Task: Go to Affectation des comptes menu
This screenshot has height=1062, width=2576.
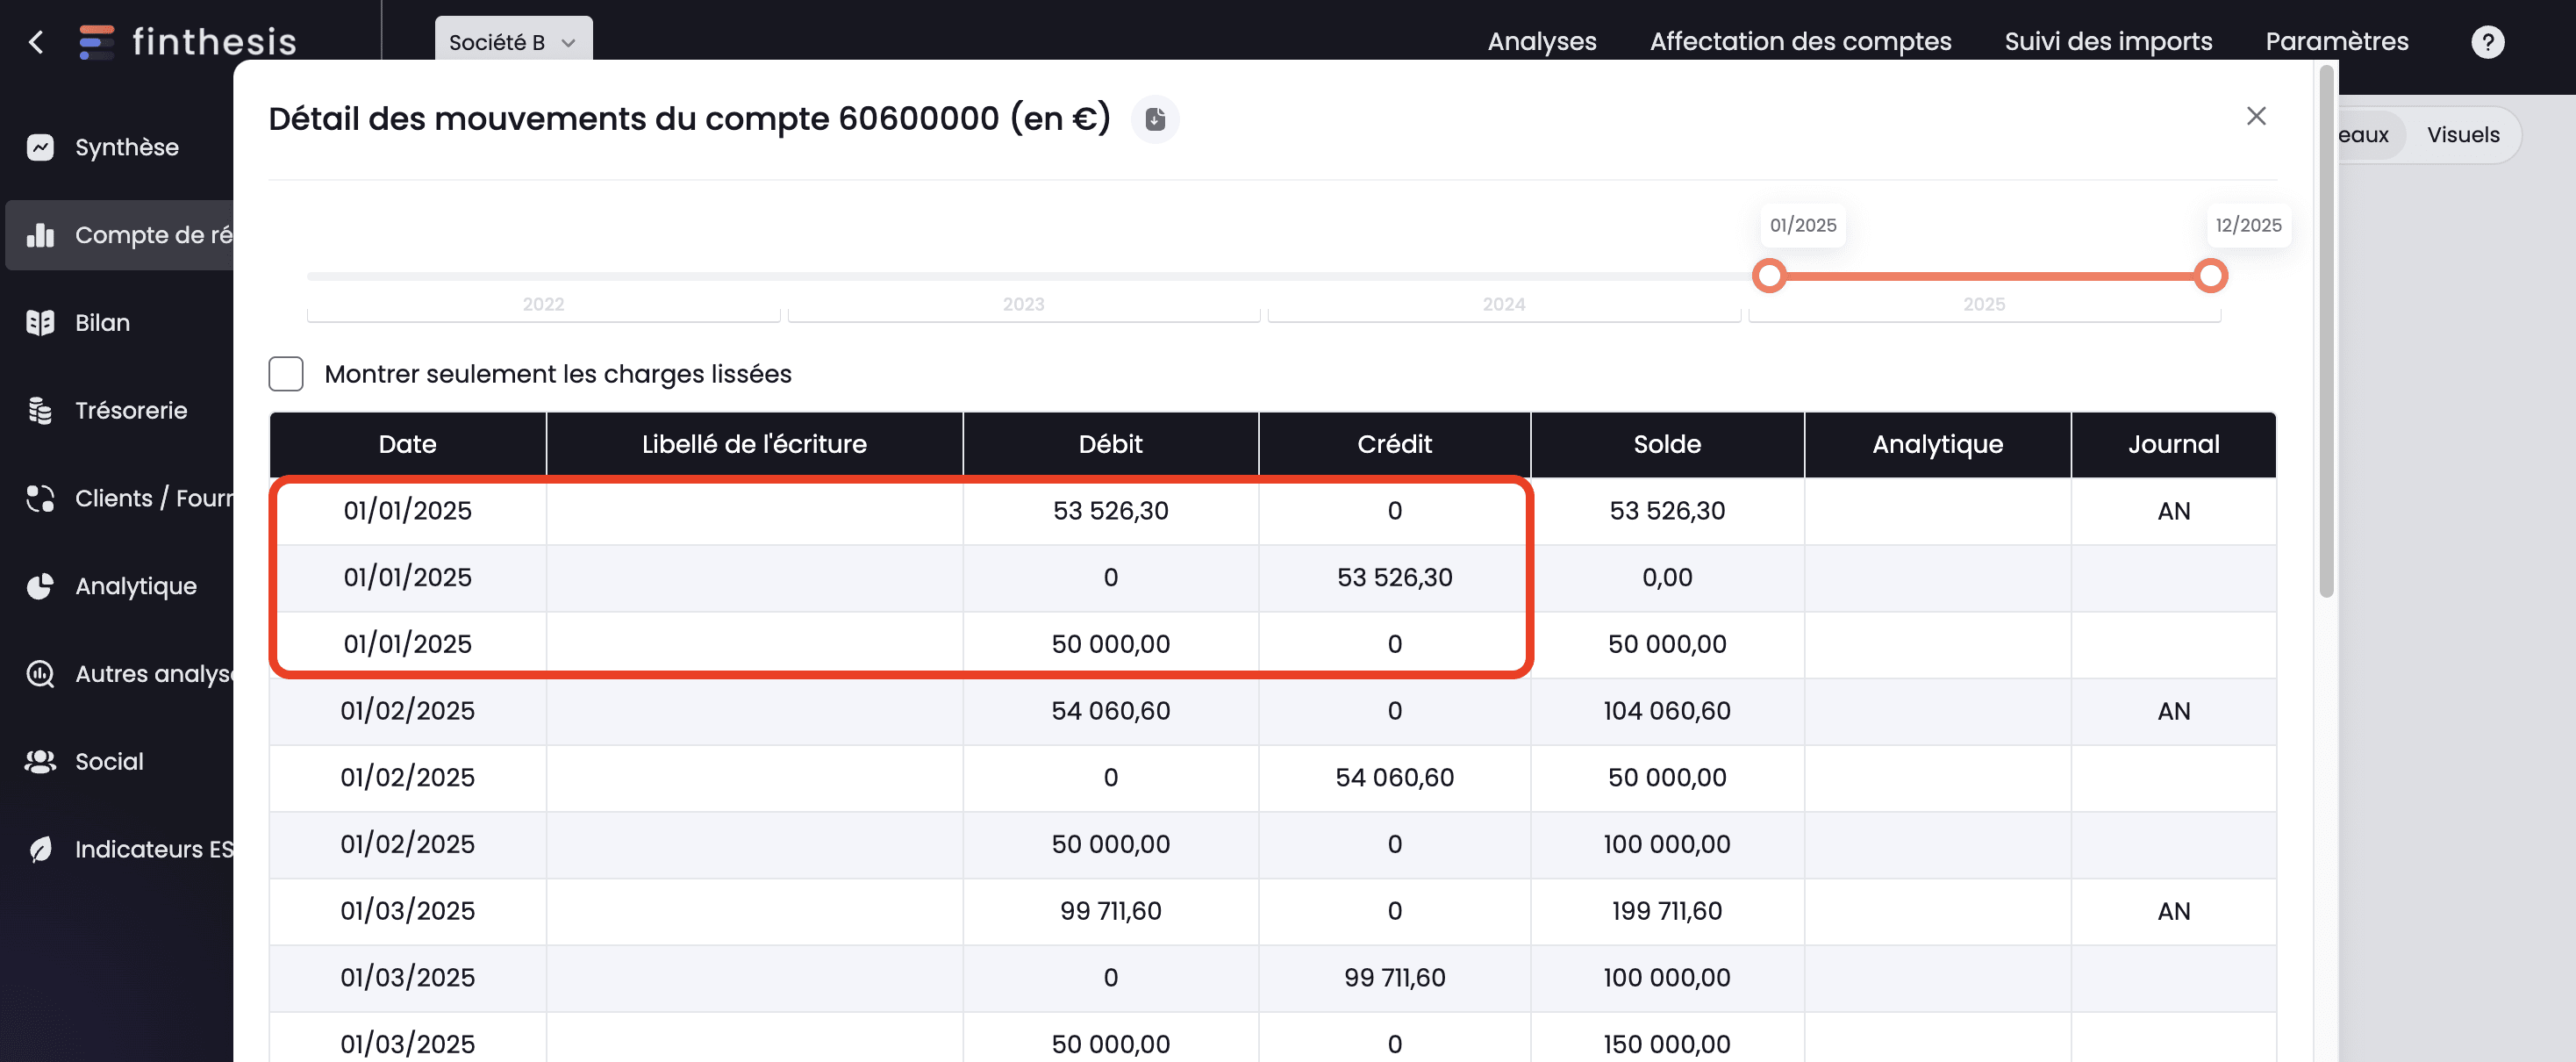Action: [x=1800, y=42]
